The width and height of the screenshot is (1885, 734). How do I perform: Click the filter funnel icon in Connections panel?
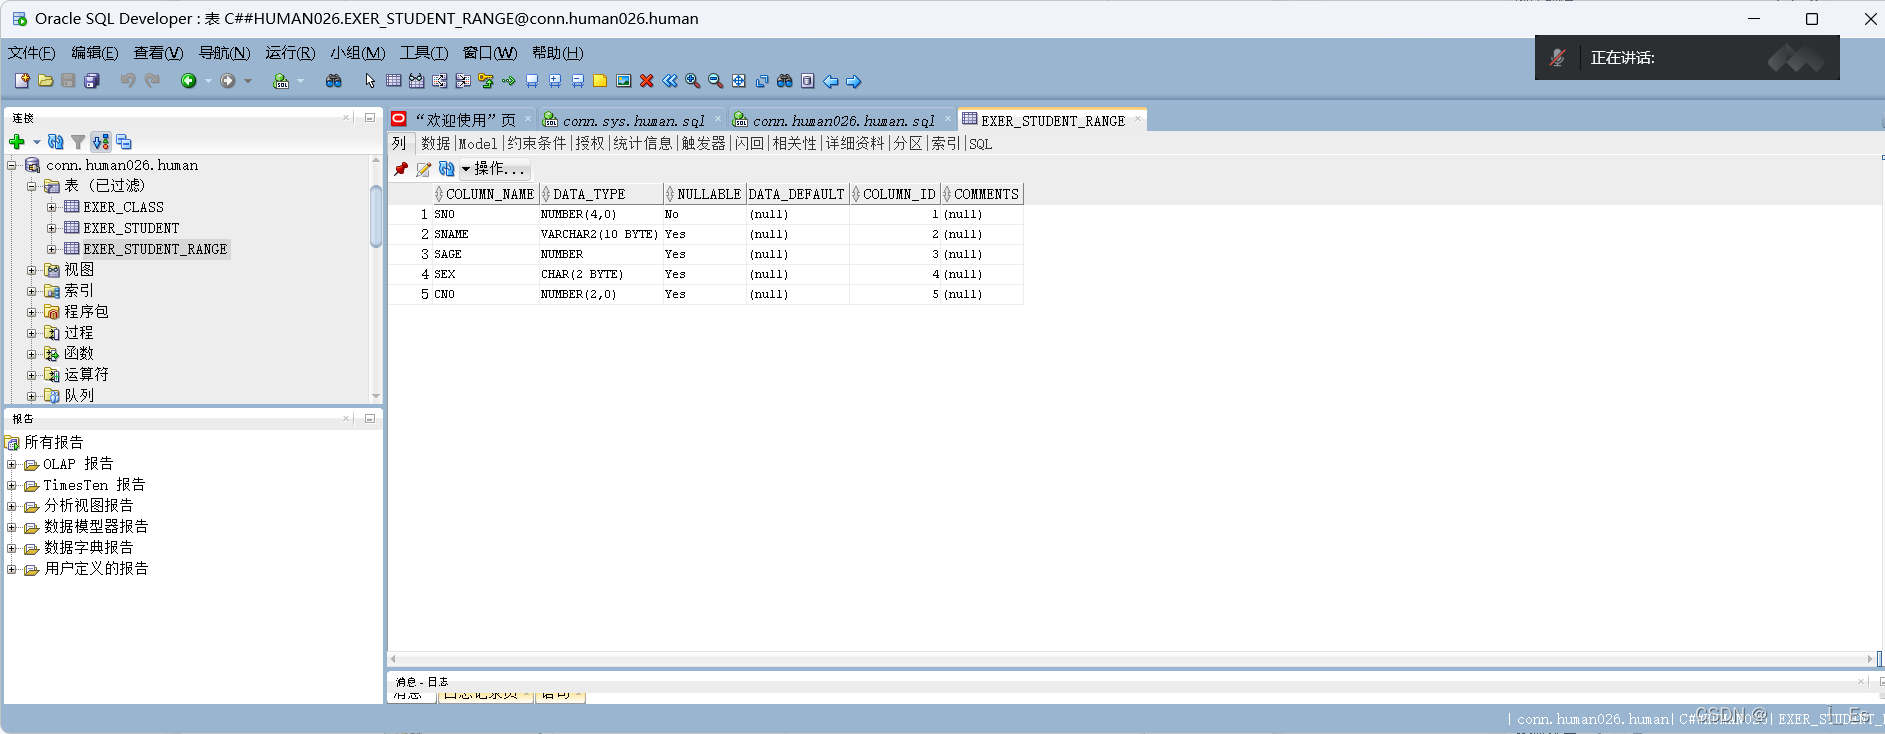click(78, 142)
